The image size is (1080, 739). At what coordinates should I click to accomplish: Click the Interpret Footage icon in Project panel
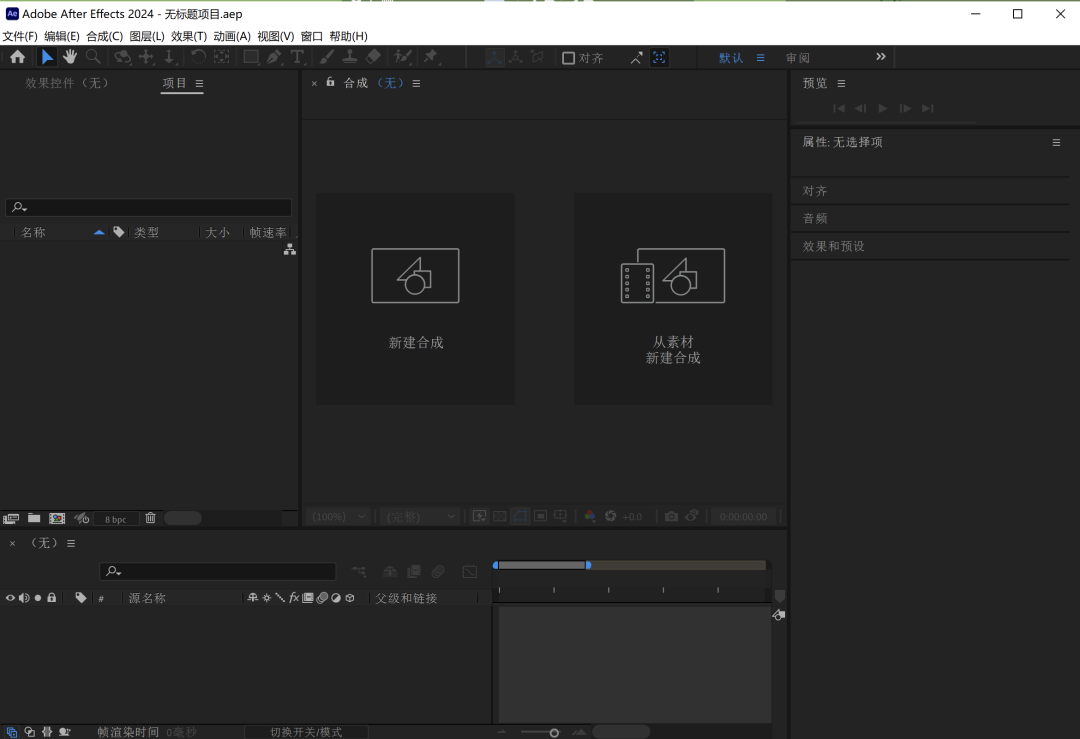[x=11, y=518]
